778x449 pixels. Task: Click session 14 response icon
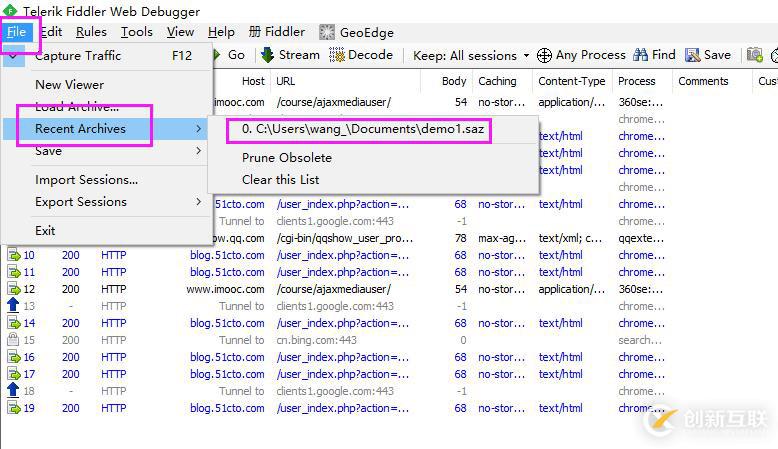tap(13, 323)
